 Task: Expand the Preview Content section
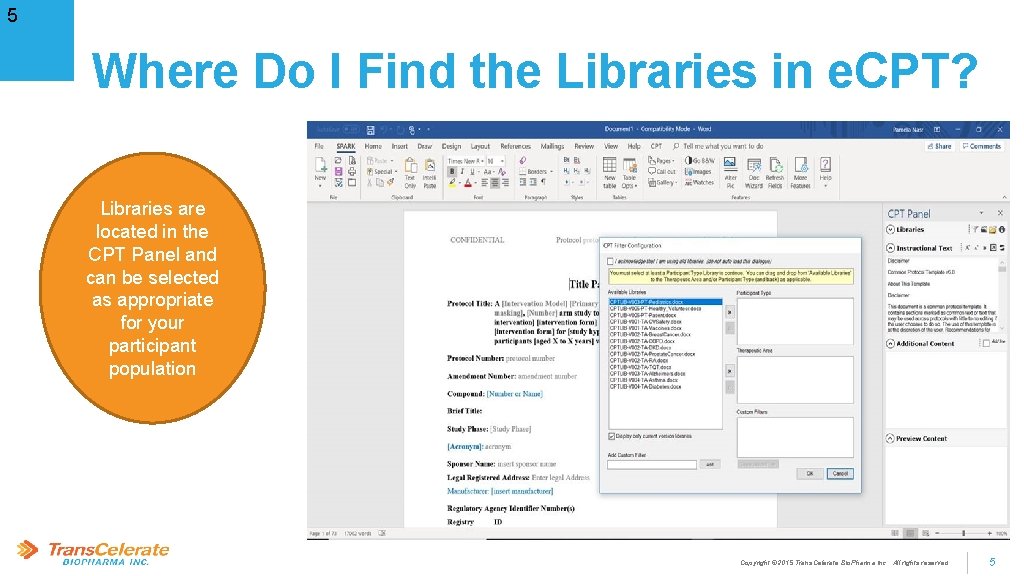889,438
